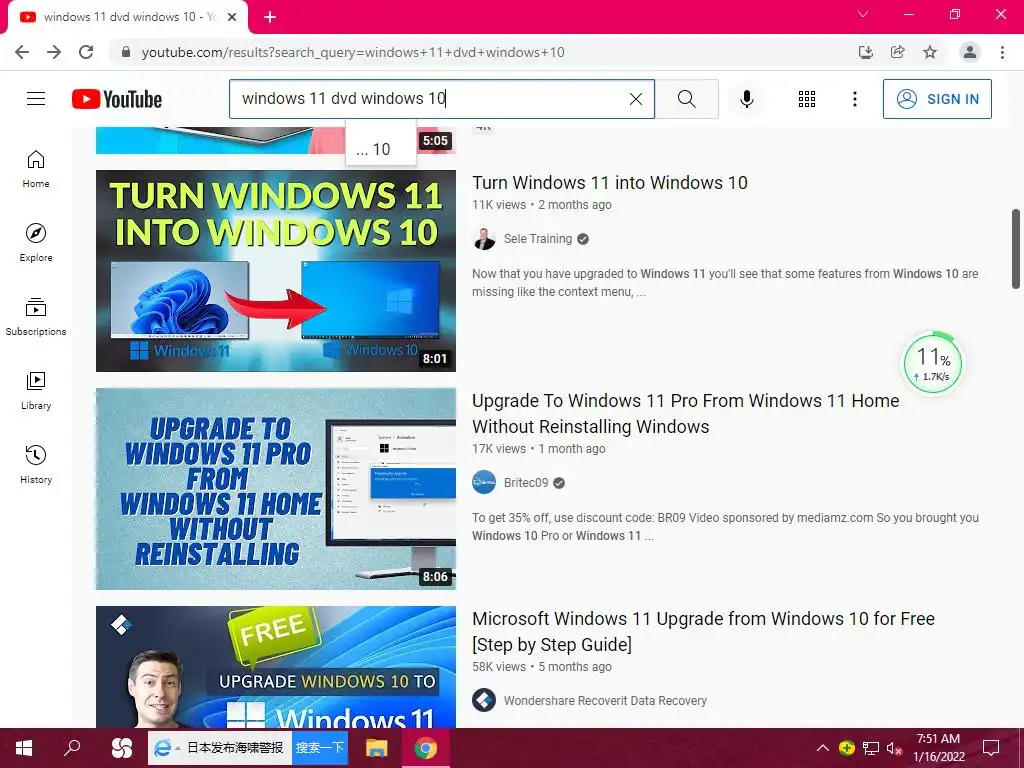Open Subscriptions in sidebar
This screenshot has height=768, width=1024.
pyautogui.click(x=36, y=317)
